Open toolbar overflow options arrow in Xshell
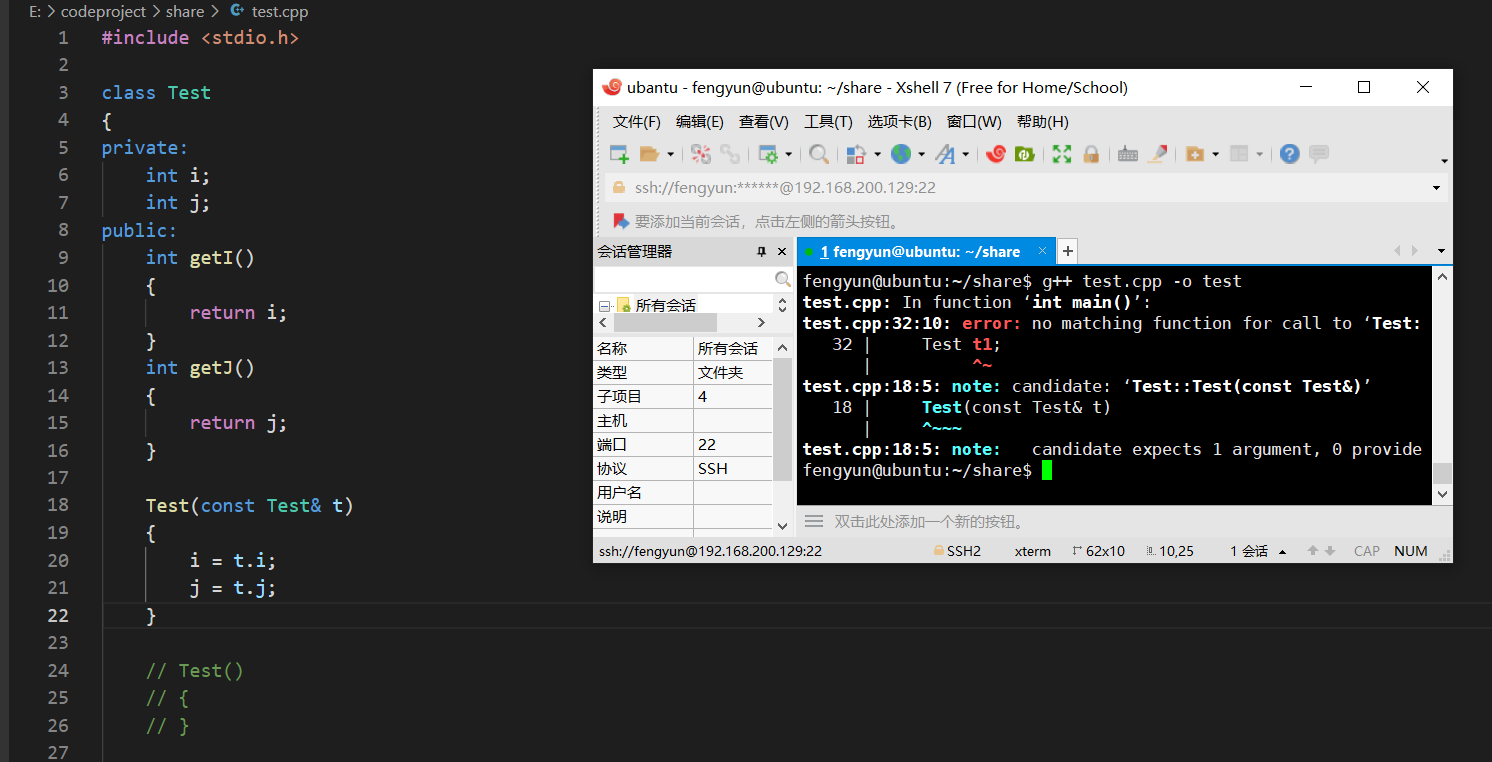Screen dimensions: 1492x762 1444,161
